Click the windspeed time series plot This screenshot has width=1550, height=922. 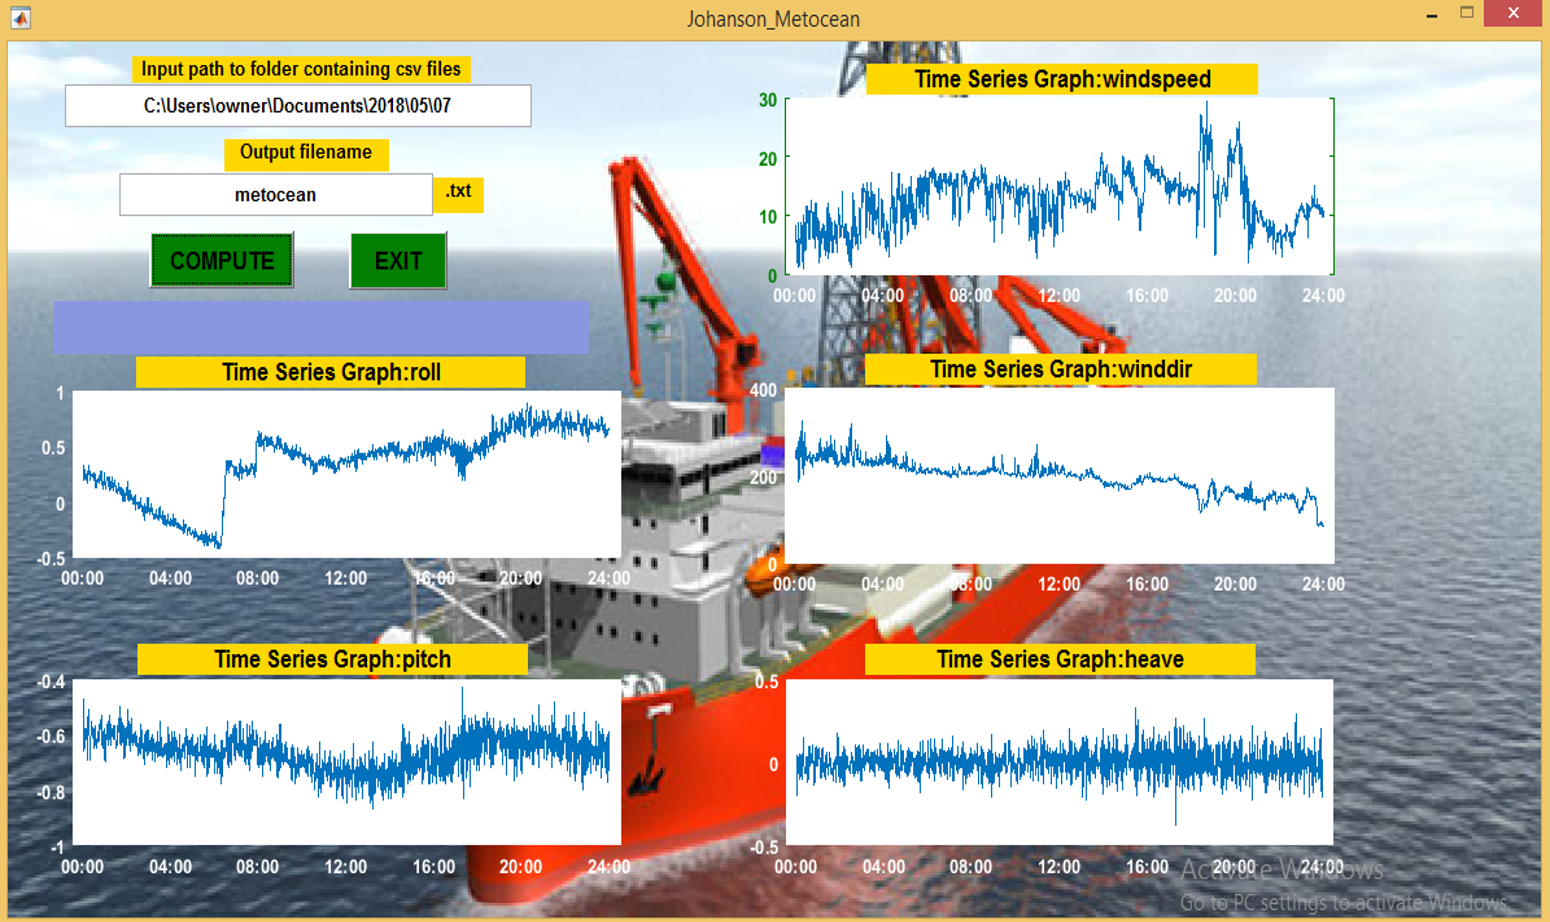pos(1060,186)
